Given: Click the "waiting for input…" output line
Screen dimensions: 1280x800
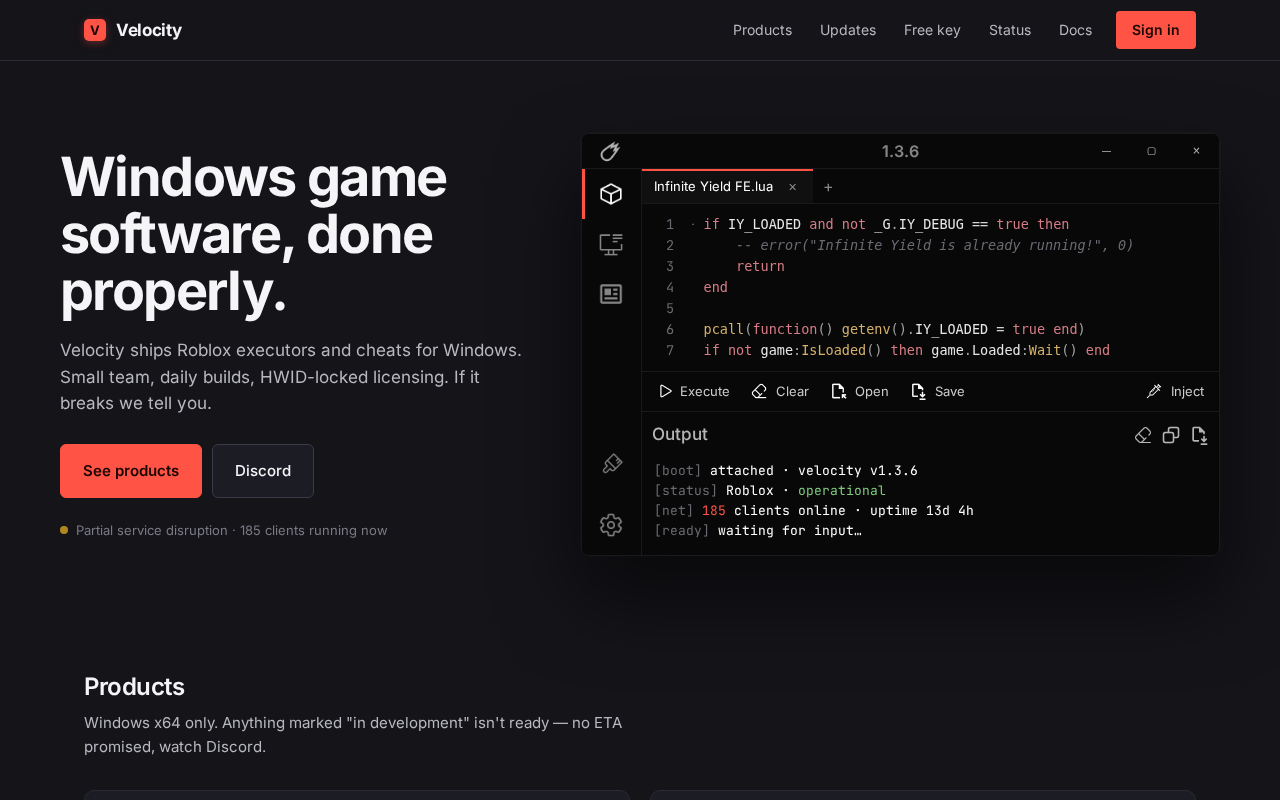Looking at the screenshot, I should (x=758, y=530).
